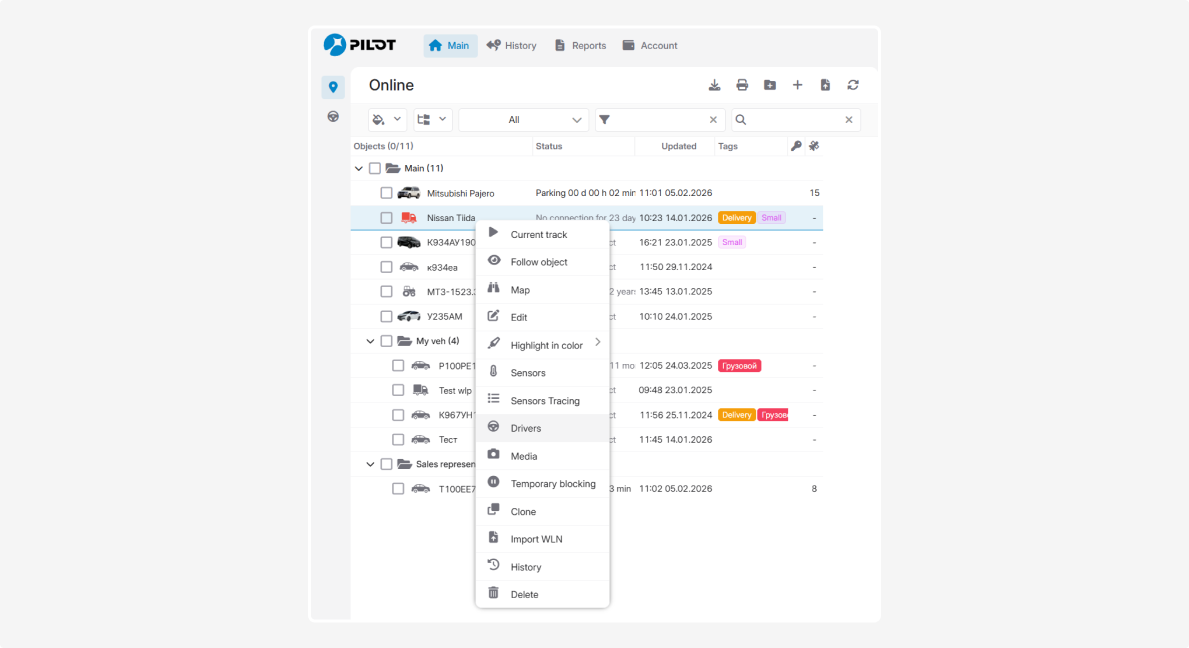Click the download icon in Online toolbar
This screenshot has width=1189, height=648.
(714, 86)
